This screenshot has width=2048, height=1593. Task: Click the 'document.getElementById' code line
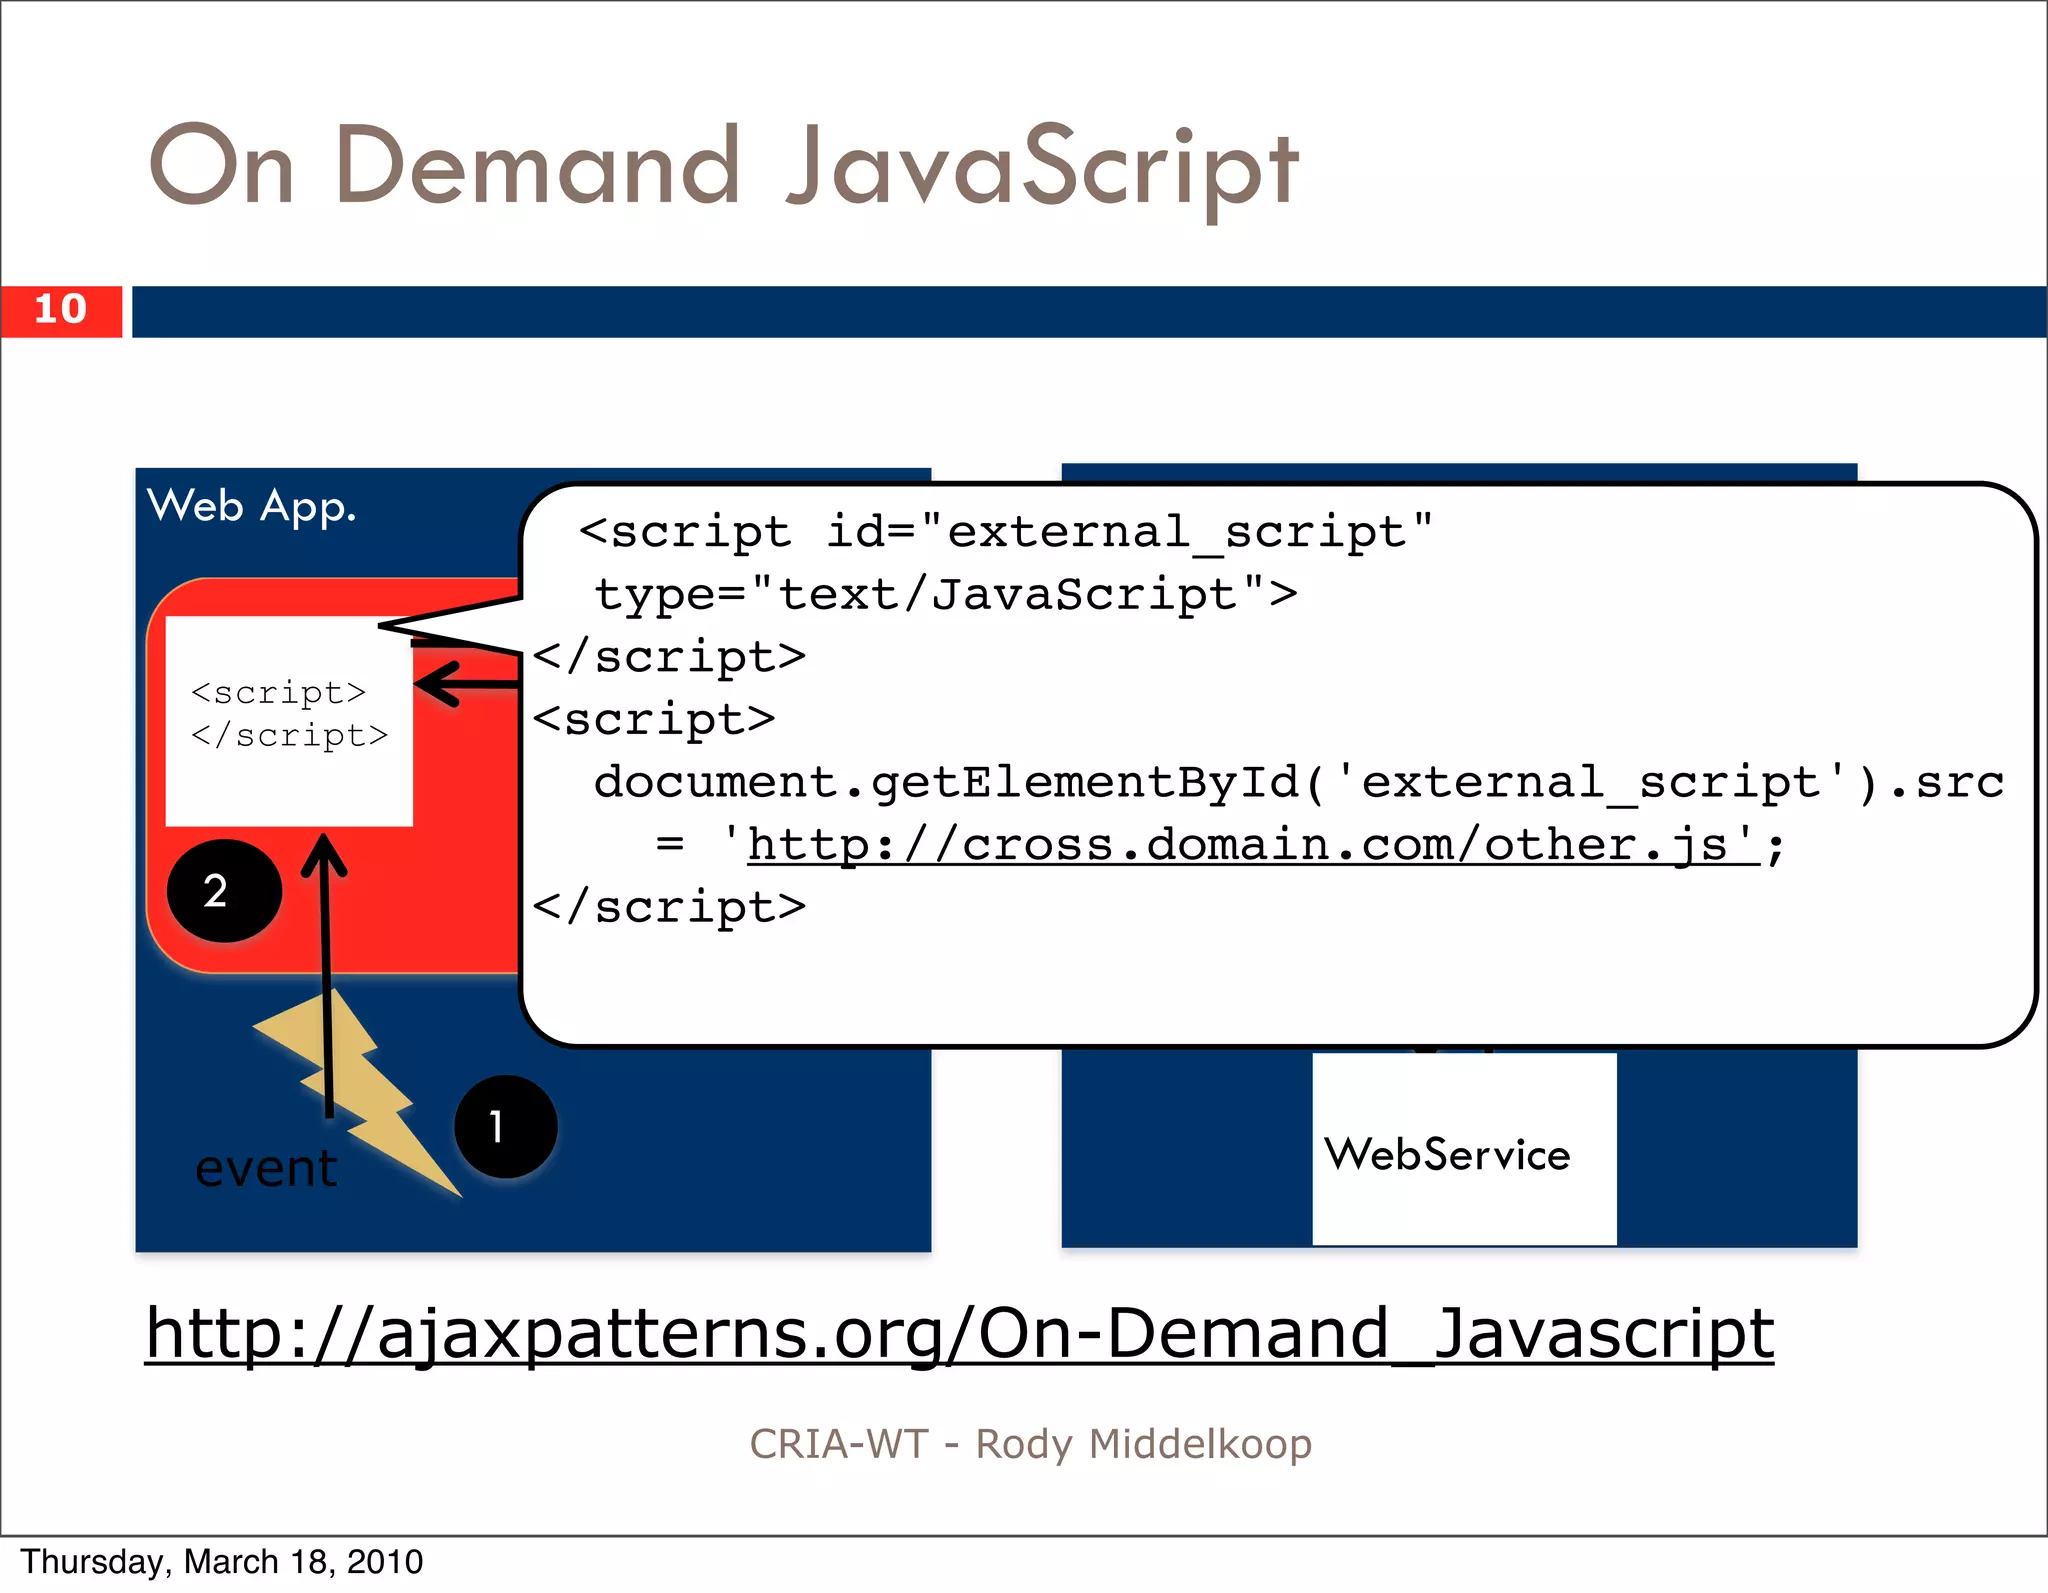1299,782
